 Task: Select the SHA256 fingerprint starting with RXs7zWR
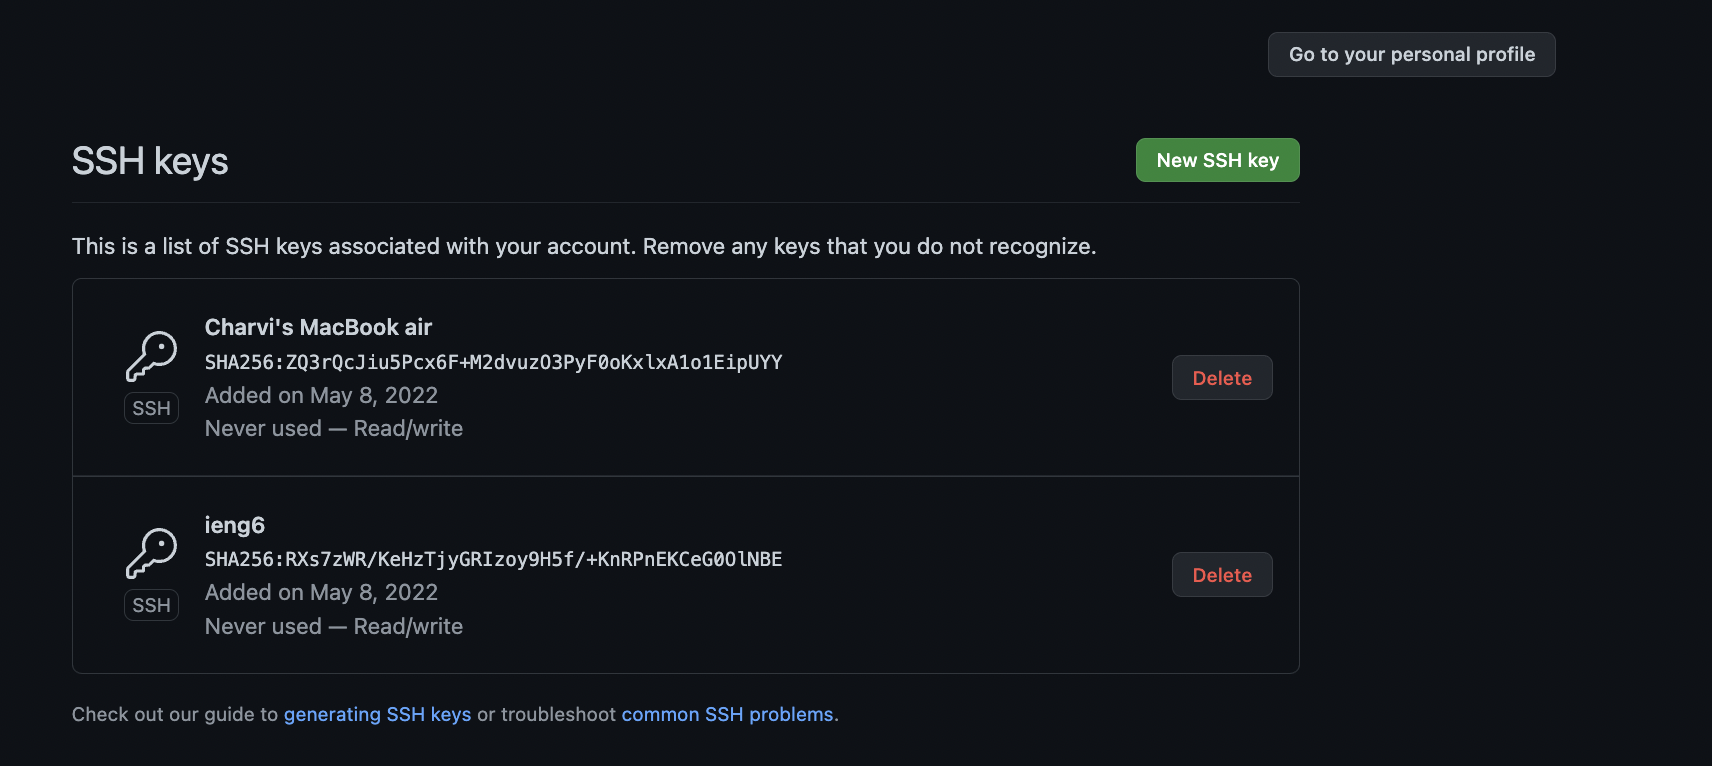pyautogui.click(x=493, y=559)
